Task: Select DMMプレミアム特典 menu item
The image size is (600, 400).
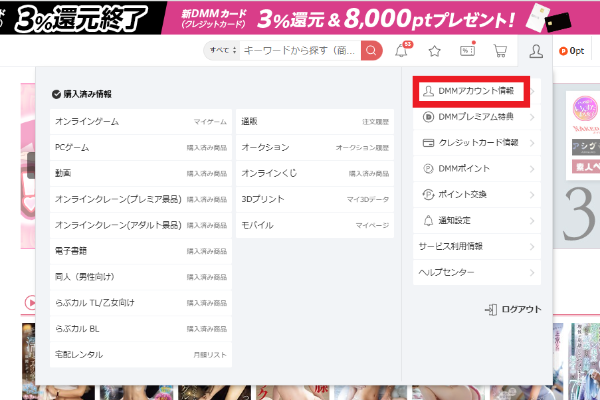Action: click(478, 117)
